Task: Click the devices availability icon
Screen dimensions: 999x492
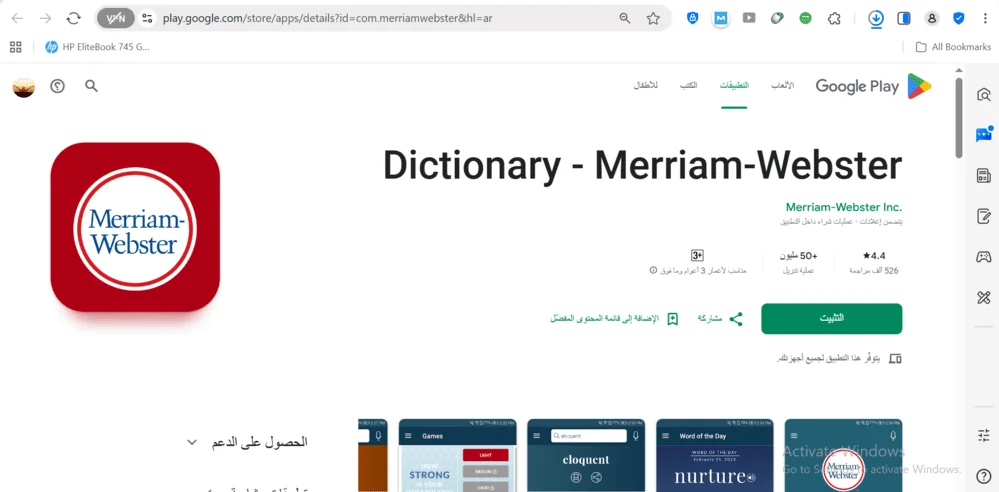Action: [x=895, y=358]
